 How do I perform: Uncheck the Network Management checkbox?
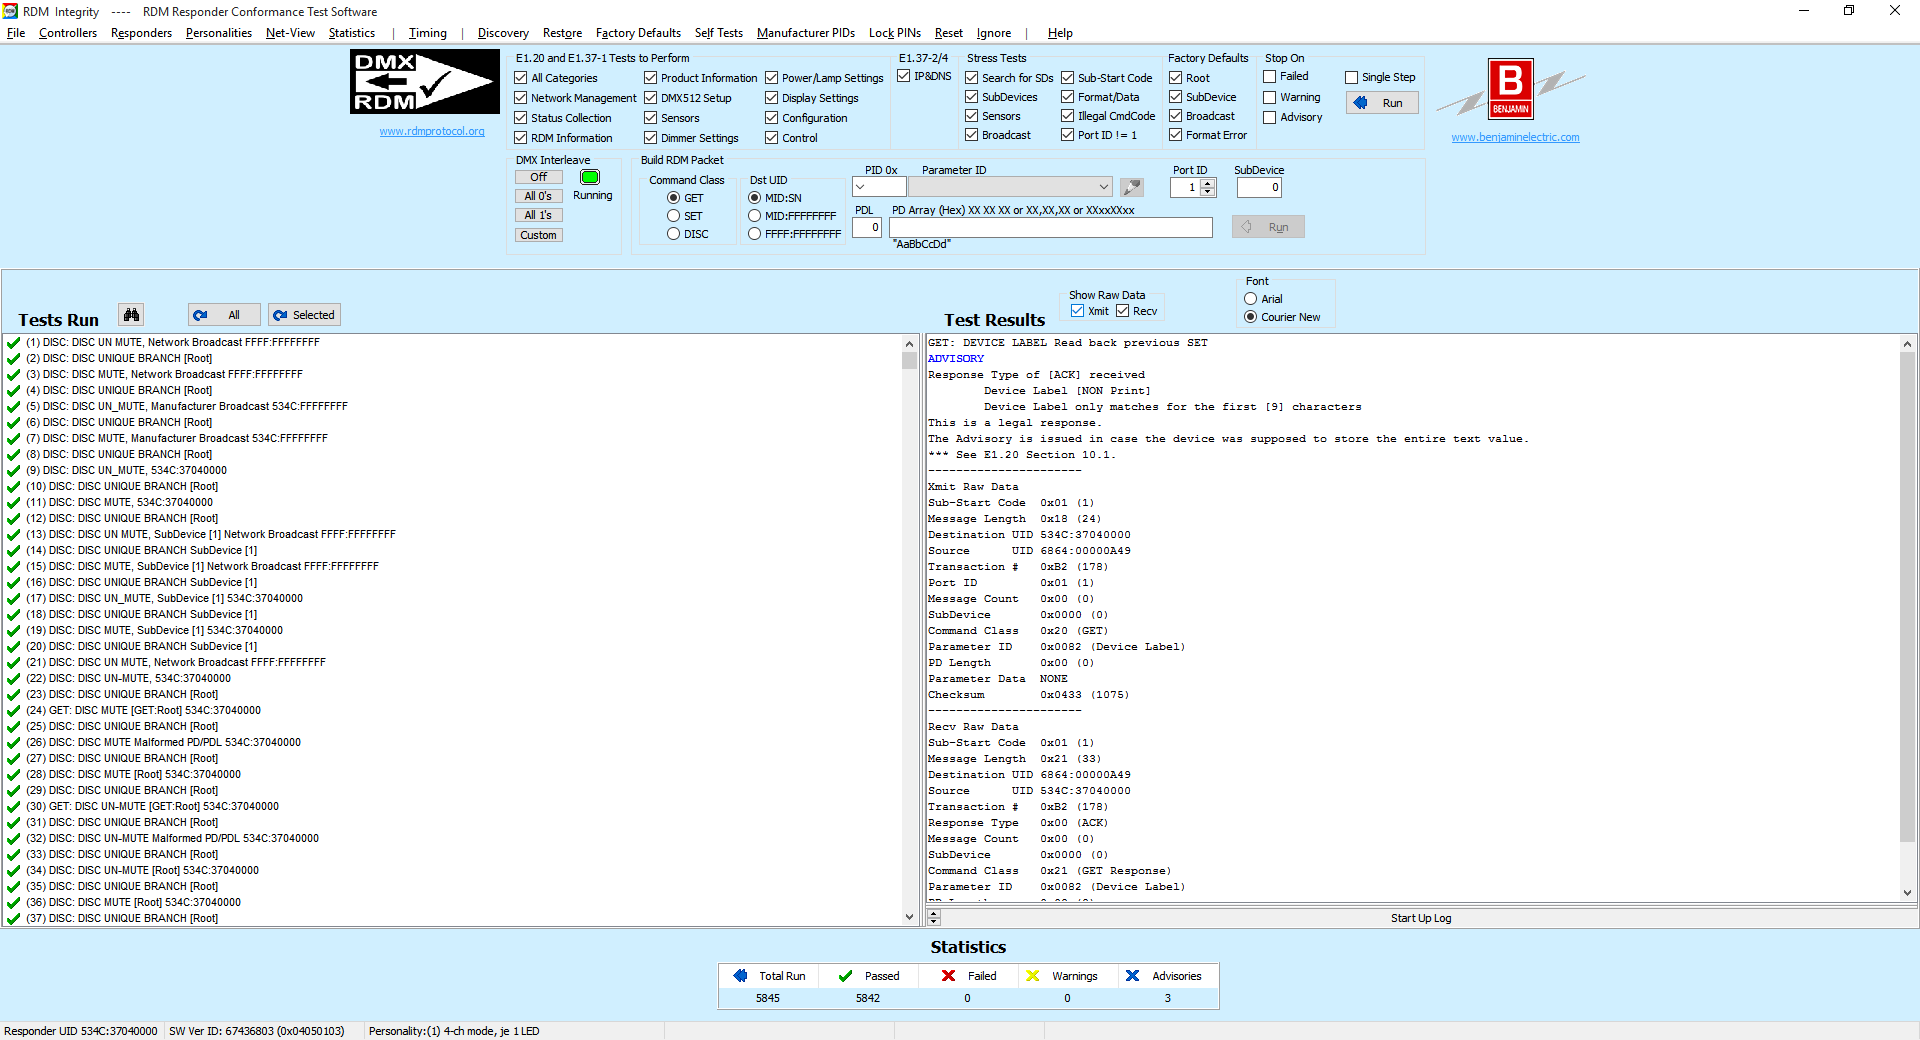click(x=521, y=98)
